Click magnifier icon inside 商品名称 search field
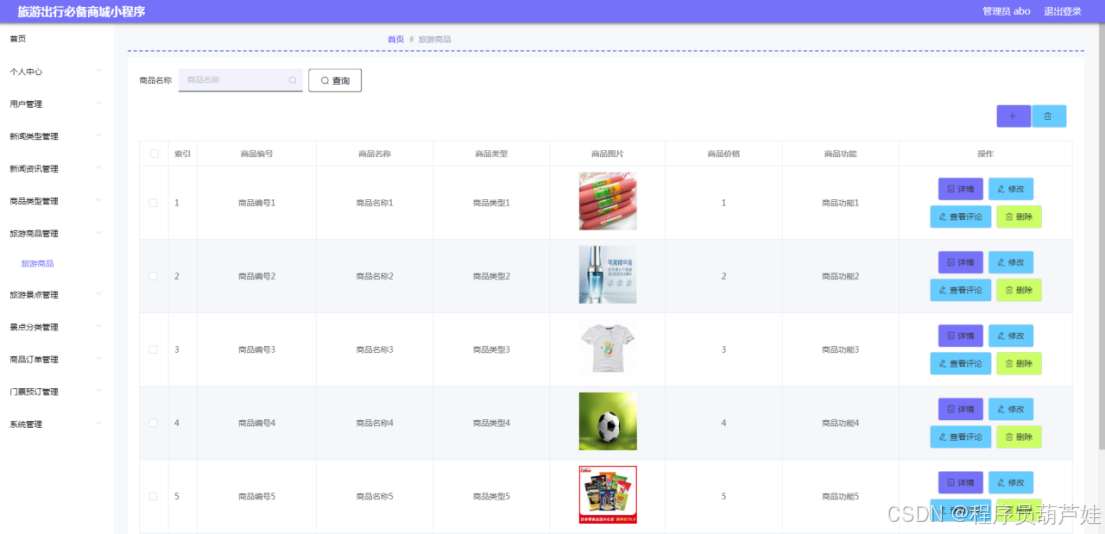This screenshot has width=1105, height=534. pyautogui.click(x=292, y=80)
